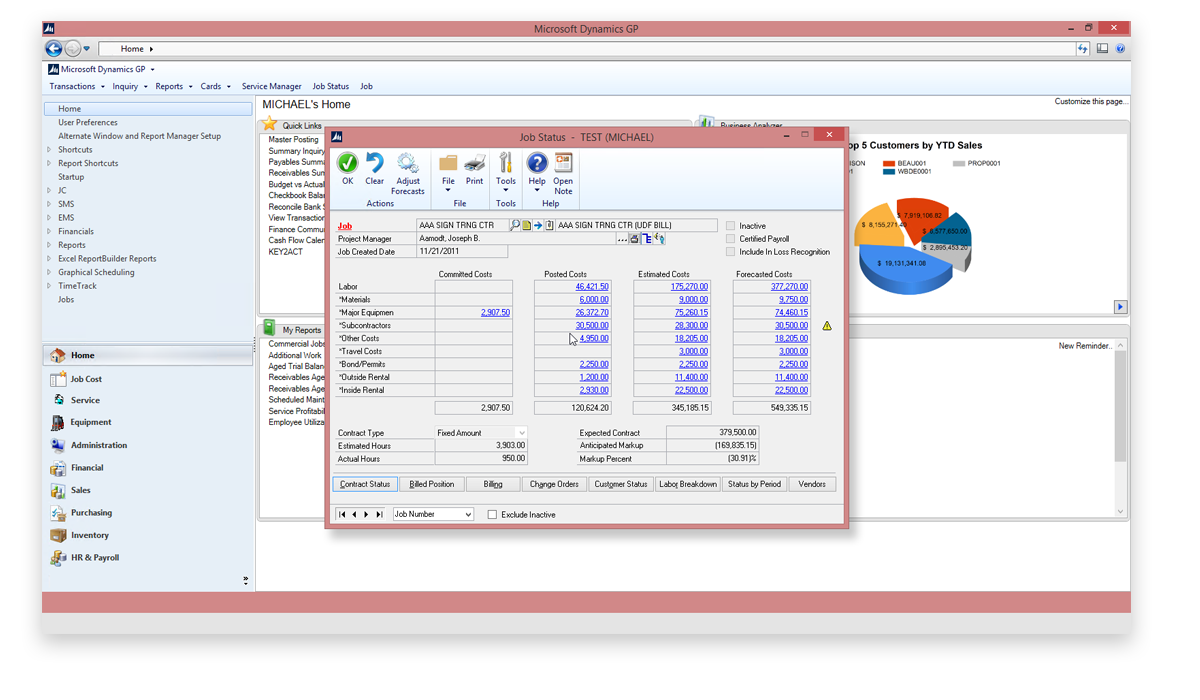Open Adjust Forecasts gear icon
The width and height of the screenshot is (1200, 700).
[407, 163]
